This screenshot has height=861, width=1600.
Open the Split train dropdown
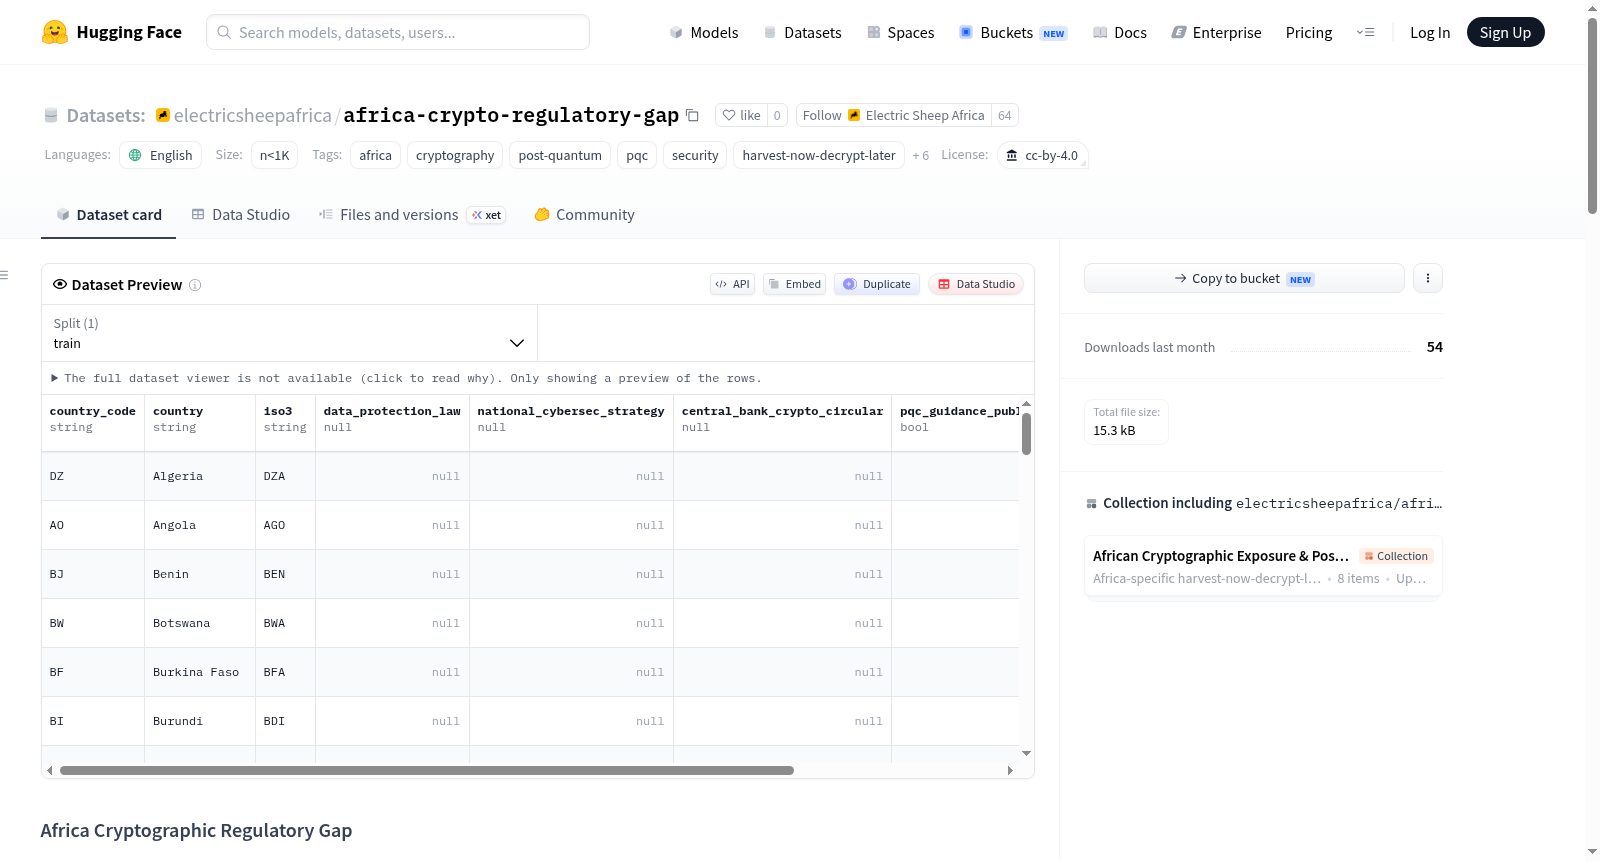(289, 333)
